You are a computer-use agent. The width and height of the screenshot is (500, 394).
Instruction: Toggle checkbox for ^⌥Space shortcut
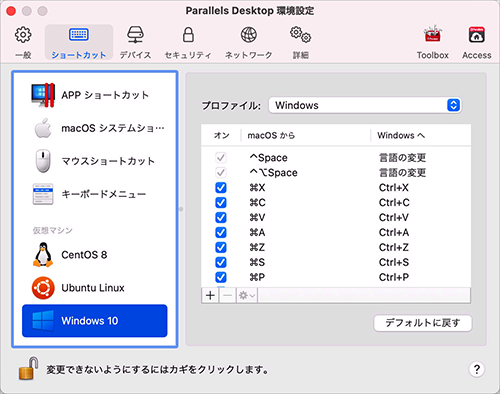(x=221, y=173)
